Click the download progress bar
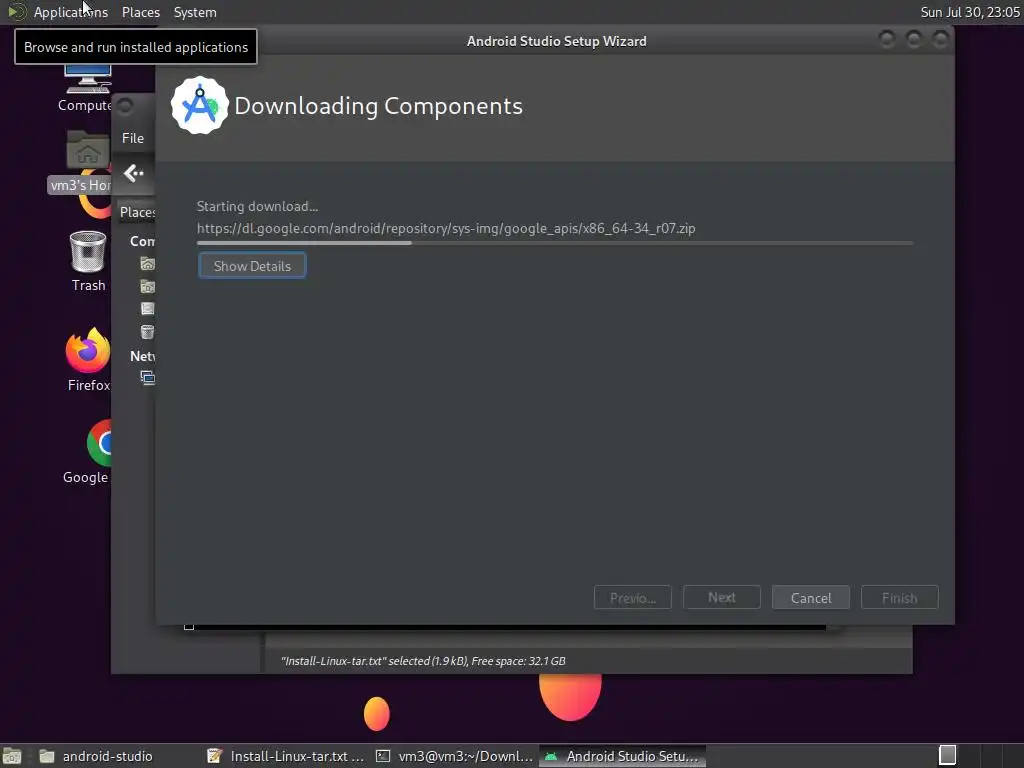The width and height of the screenshot is (1024, 768). point(554,243)
